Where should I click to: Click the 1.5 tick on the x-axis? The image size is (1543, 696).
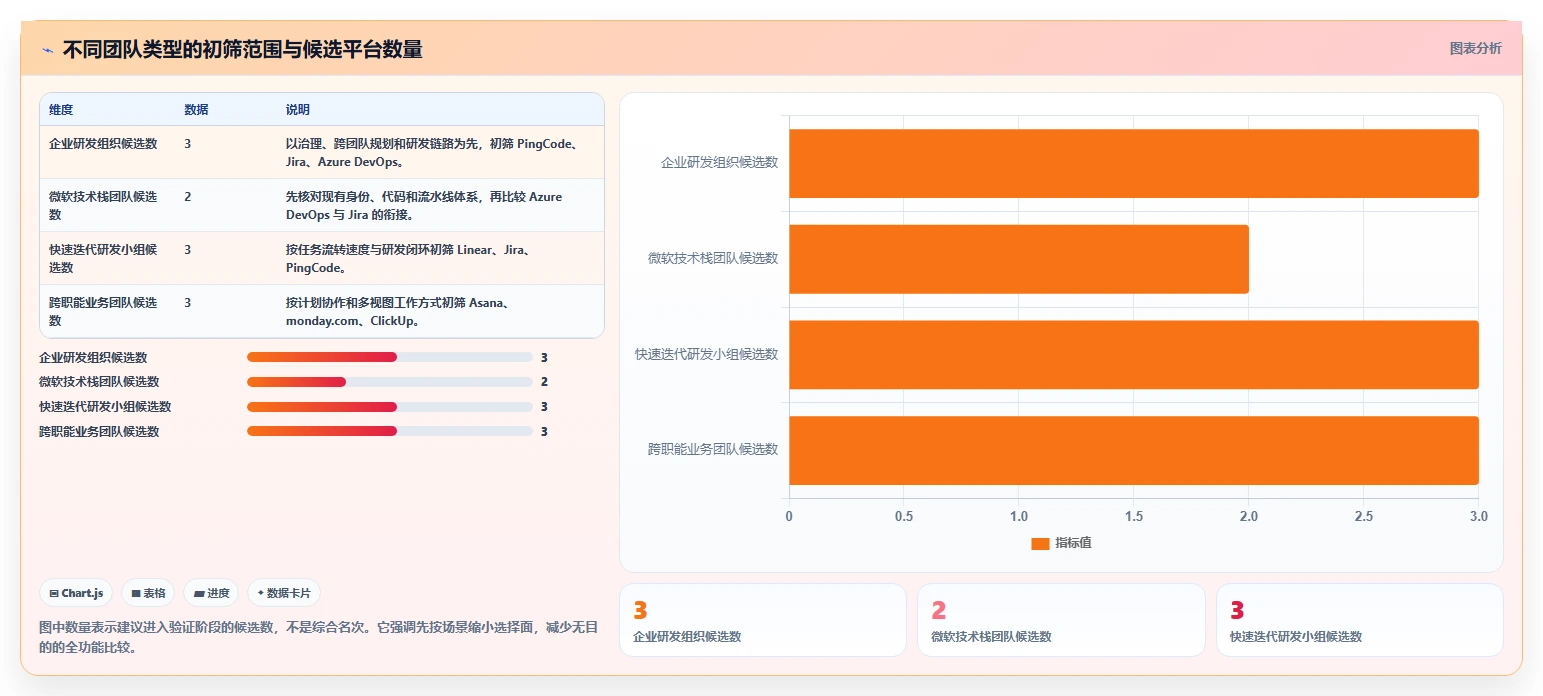[1134, 517]
